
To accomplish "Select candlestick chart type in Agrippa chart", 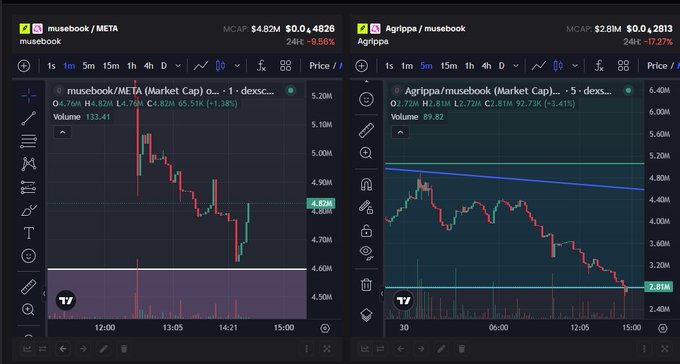I will [558, 66].
